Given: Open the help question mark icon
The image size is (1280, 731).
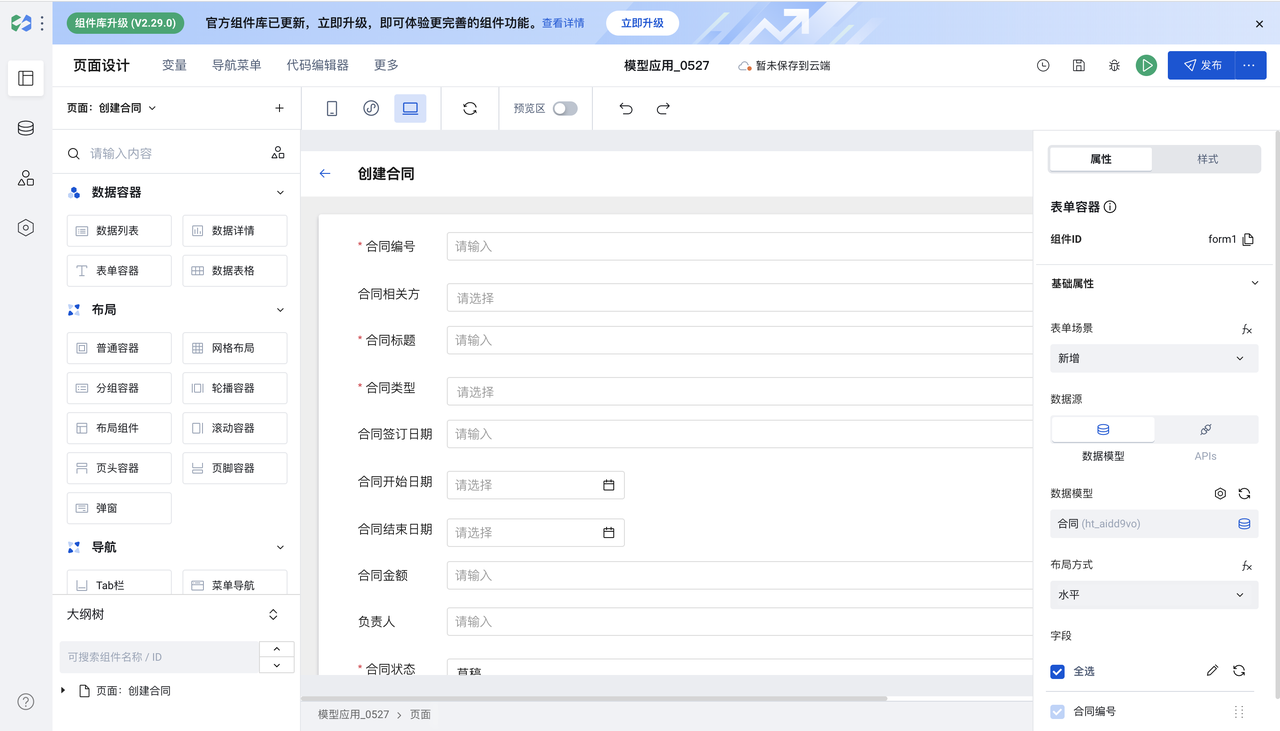Looking at the screenshot, I should tap(26, 702).
